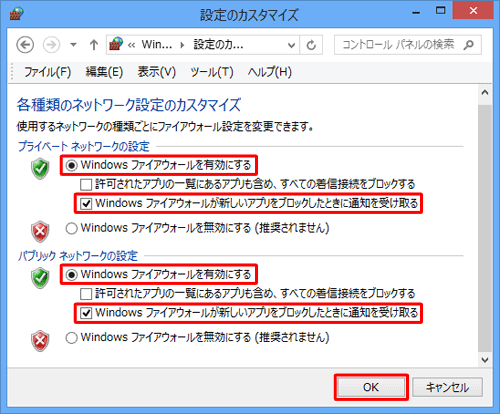This screenshot has width=500, height=414.
Task: Click the firewall icon in address bar
Action: [116, 44]
